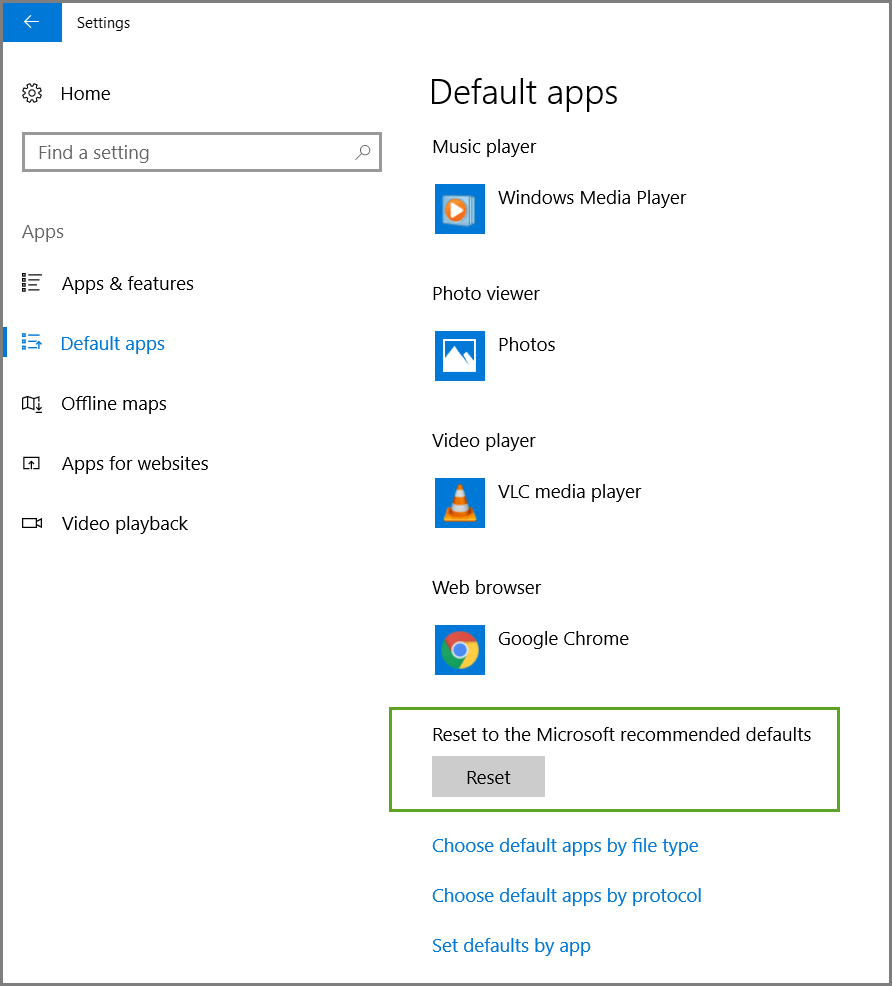Click the Windows Media Player icon
Screen dimensions: 892x986
[x=460, y=209]
